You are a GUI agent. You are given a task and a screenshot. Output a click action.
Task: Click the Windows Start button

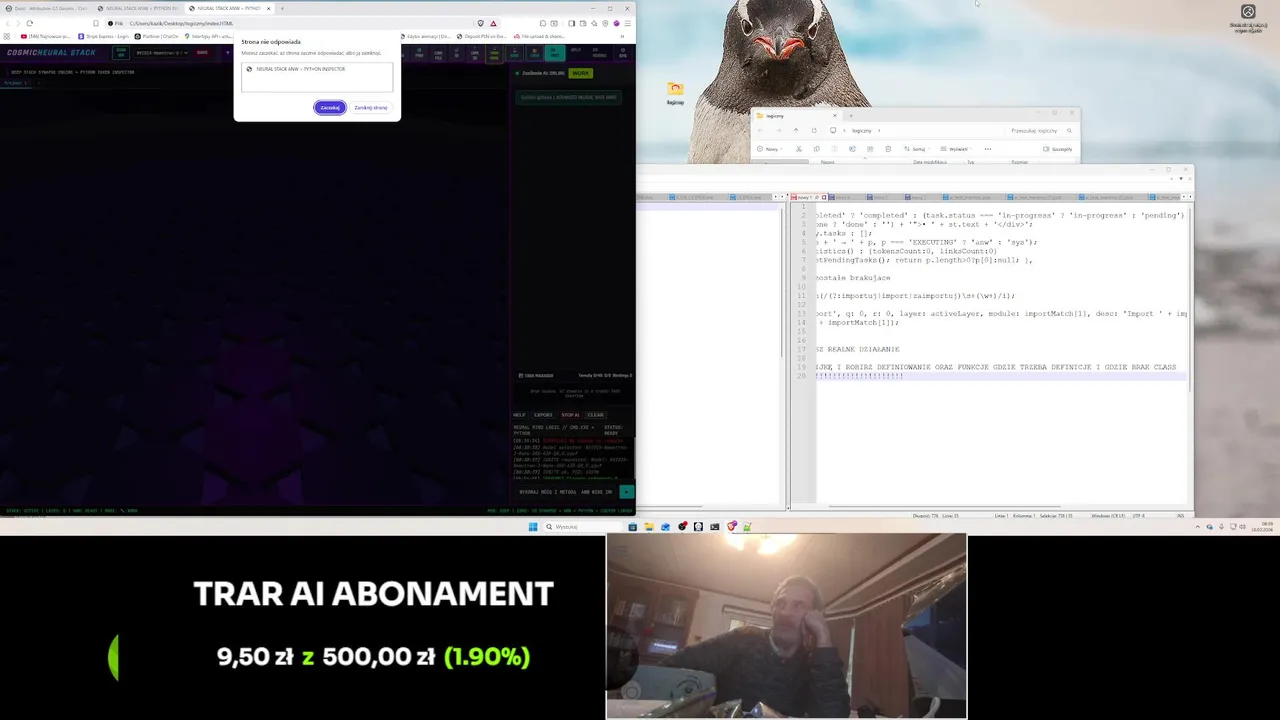[x=533, y=527]
